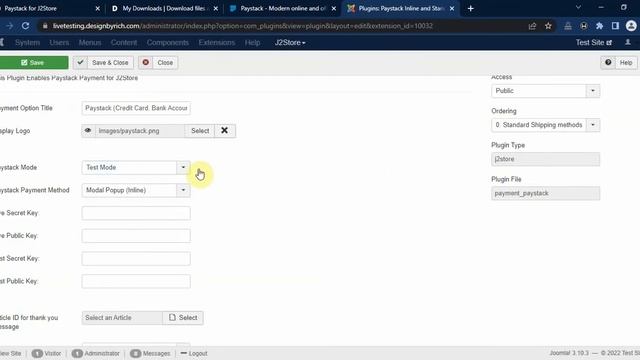Click the user profile icon in navbar
640x360 pixels.
628,42
